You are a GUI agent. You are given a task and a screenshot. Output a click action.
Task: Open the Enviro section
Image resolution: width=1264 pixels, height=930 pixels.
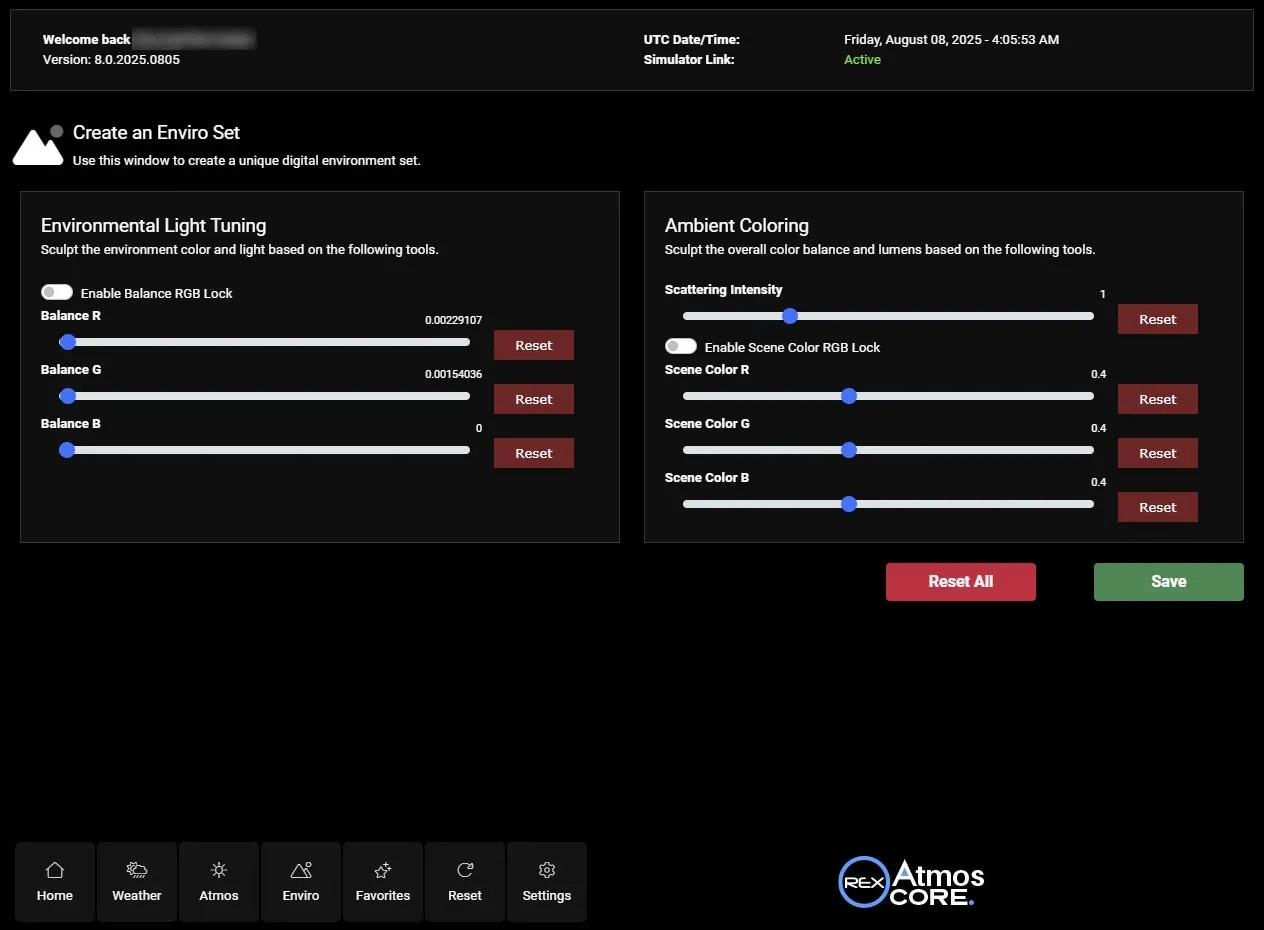click(300, 881)
